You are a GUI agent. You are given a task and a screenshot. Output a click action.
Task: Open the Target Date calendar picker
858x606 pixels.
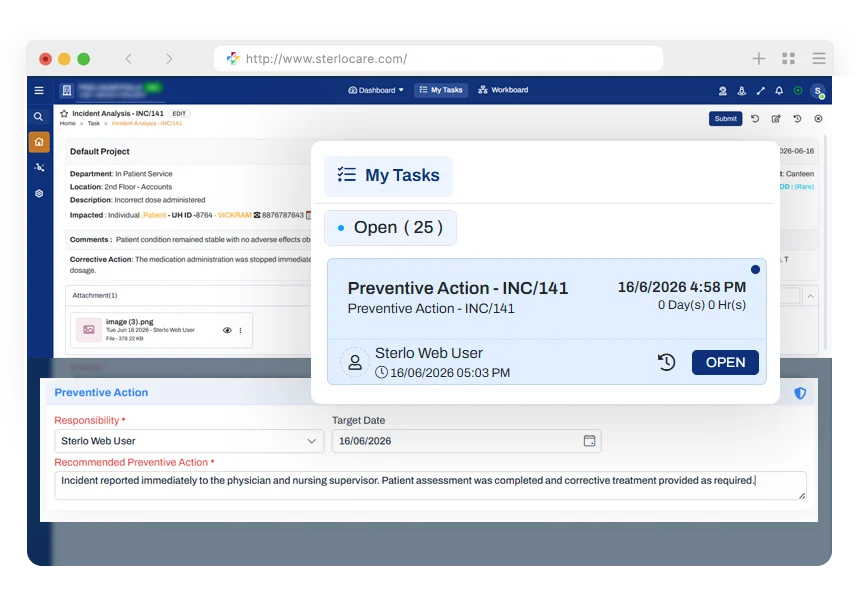(x=589, y=441)
